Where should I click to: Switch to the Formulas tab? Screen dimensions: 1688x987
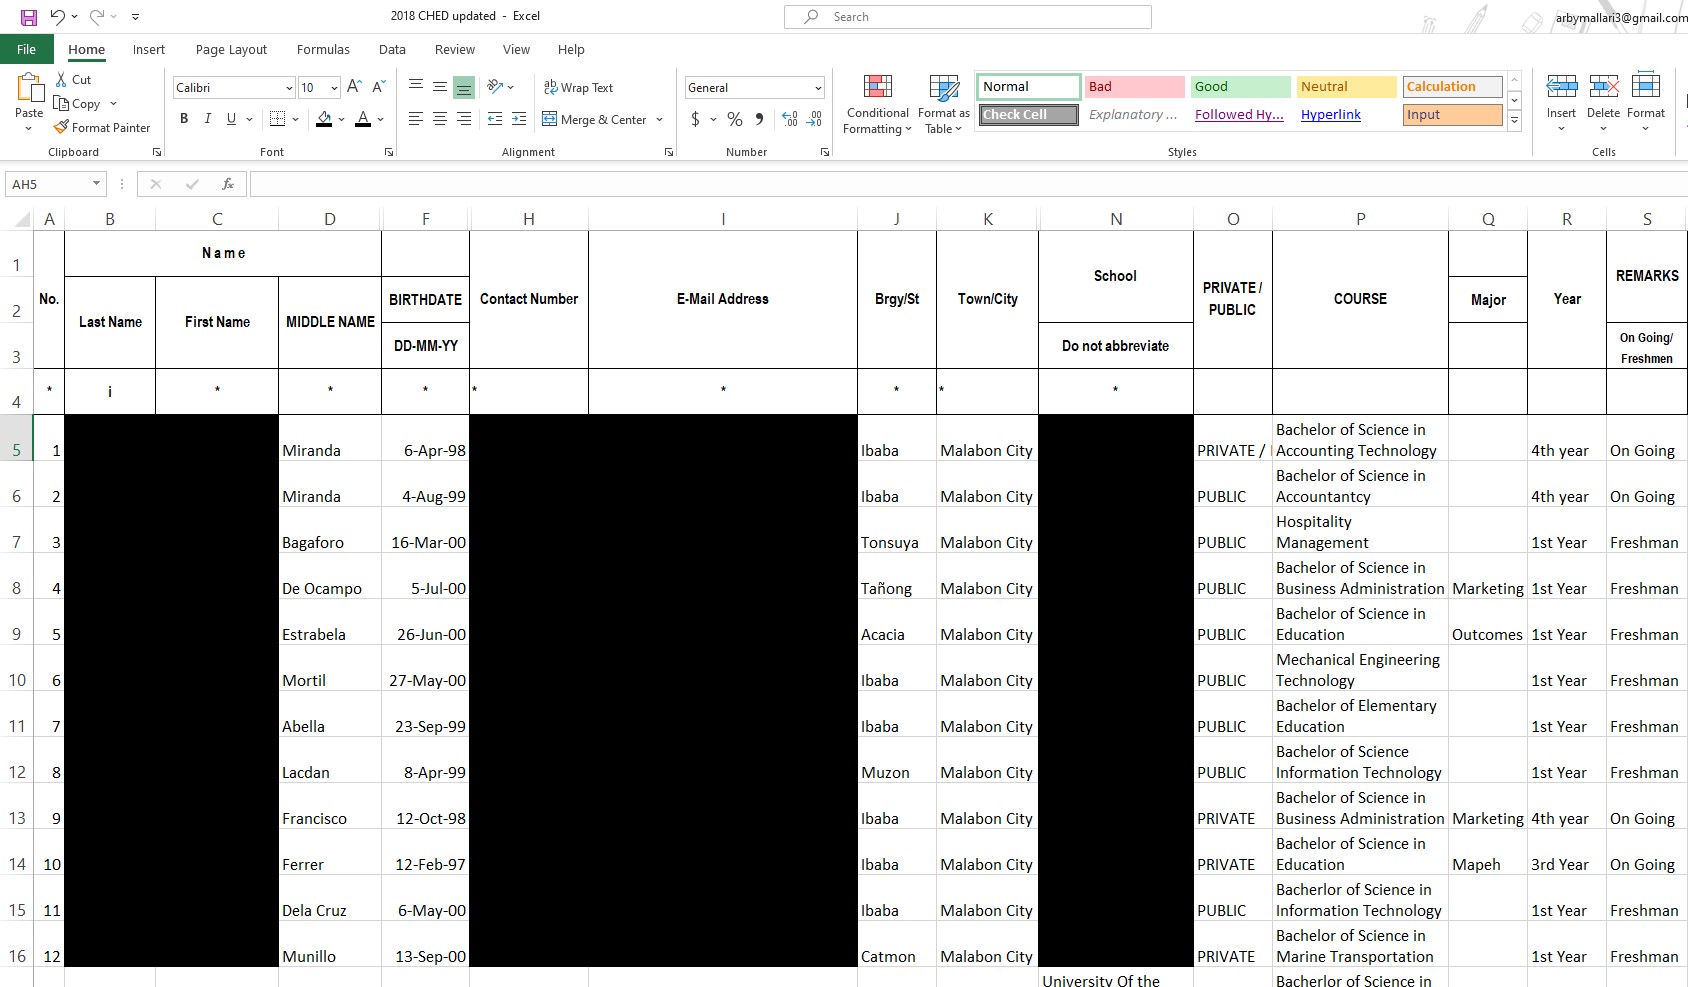pos(323,49)
